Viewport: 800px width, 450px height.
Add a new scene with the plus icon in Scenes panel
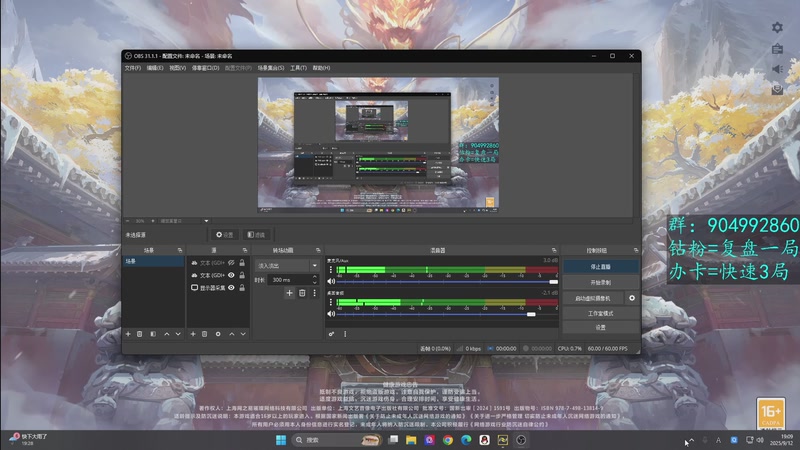(x=128, y=334)
